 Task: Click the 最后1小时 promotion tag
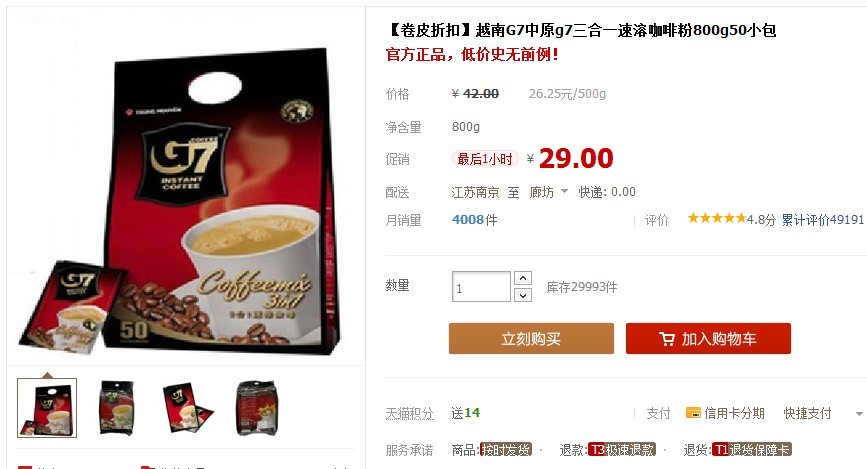coord(485,159)
